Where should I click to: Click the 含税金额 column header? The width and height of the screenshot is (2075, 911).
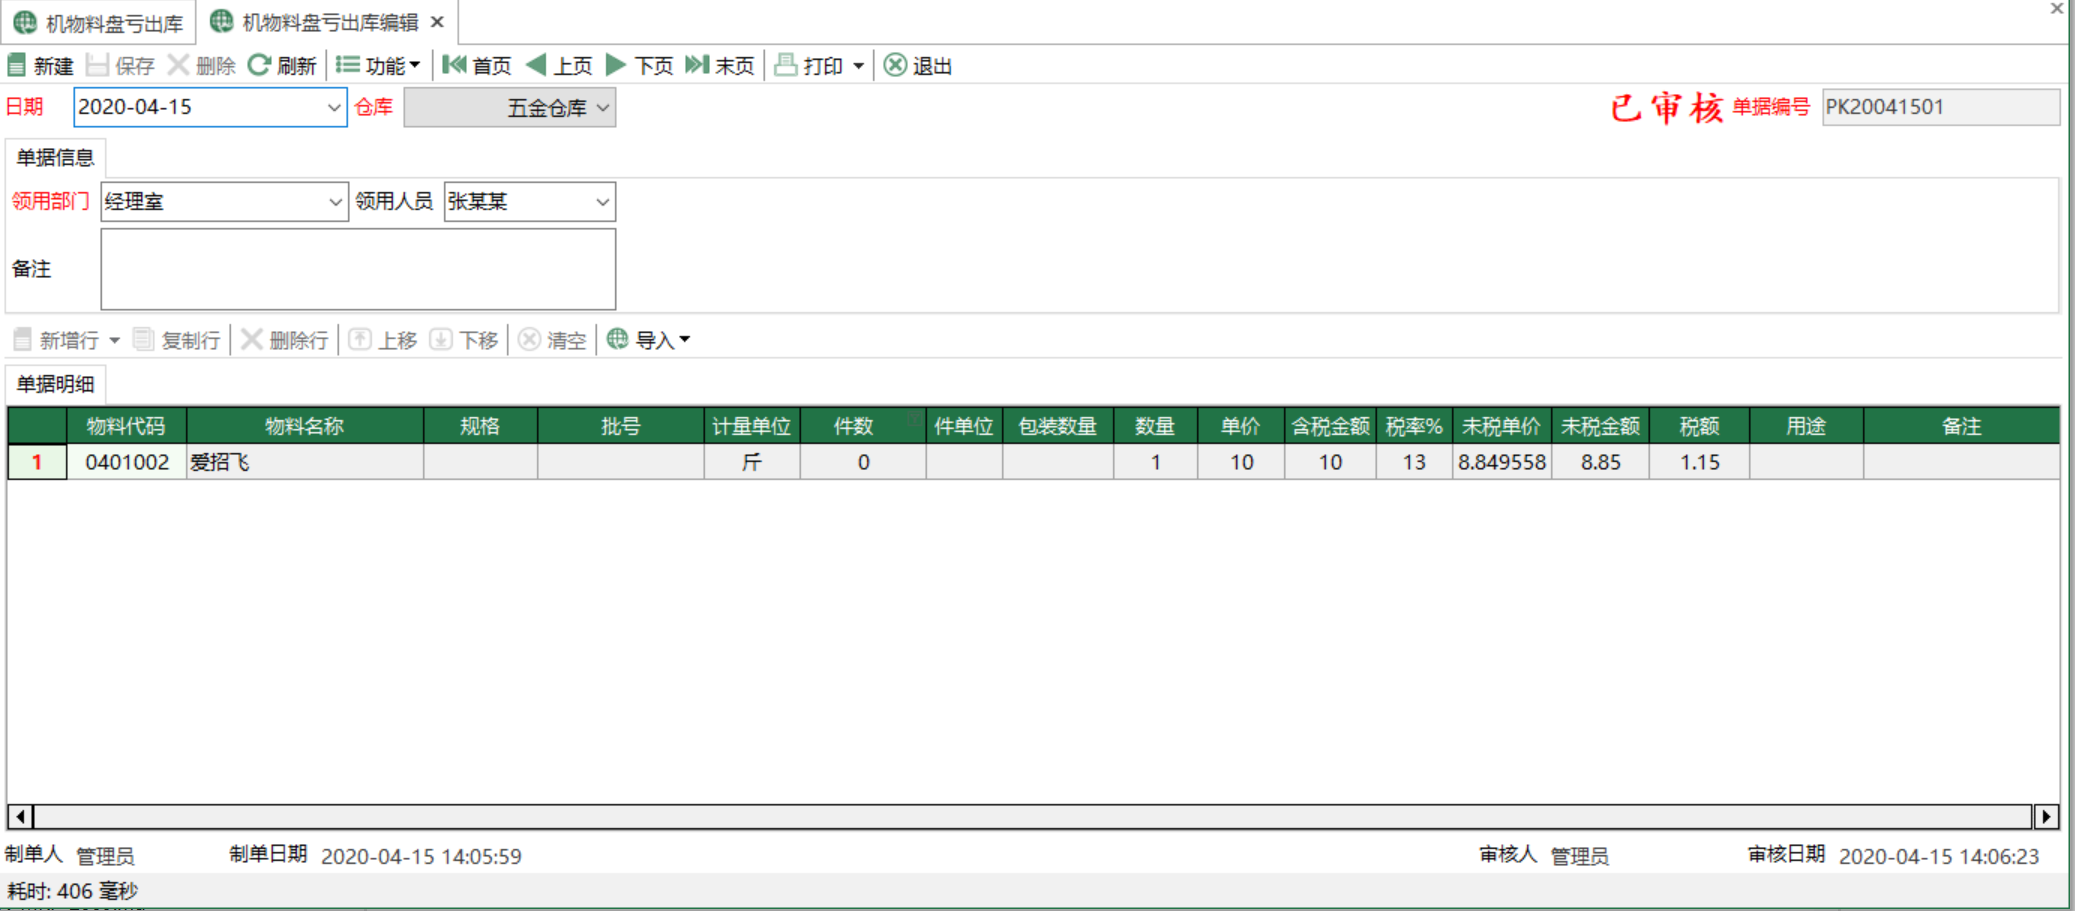(1330, 426)
